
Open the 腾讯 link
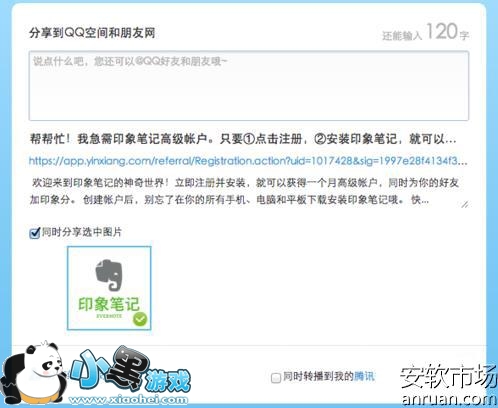tap(364, 377)
